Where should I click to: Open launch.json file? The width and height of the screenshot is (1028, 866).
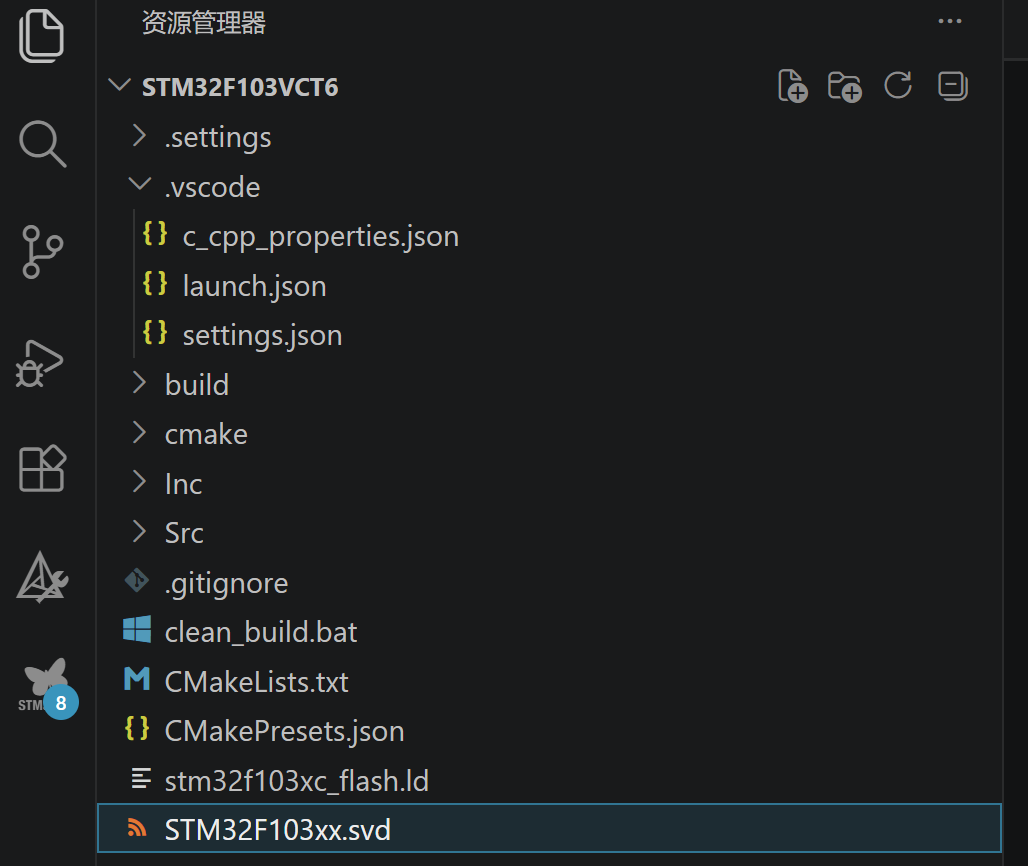click(x=254, y=286)
